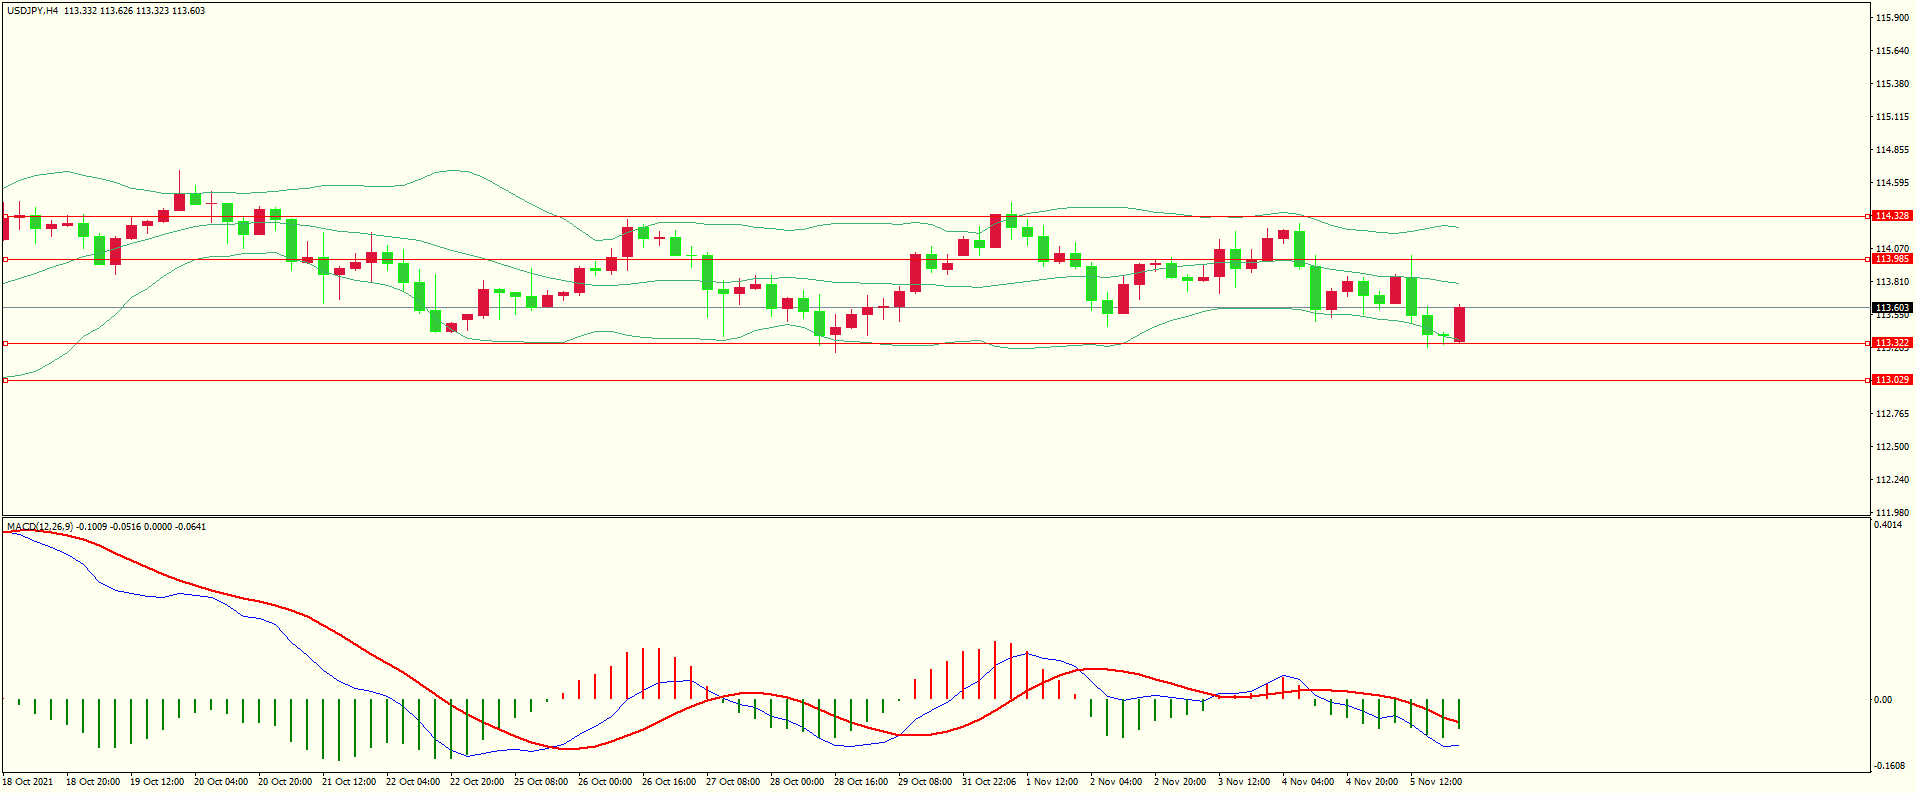The width and height of the screenshot is (1916, 793).
Task: Click the MACD scale value 0.4014
Action: click(x=1888, y=525)
